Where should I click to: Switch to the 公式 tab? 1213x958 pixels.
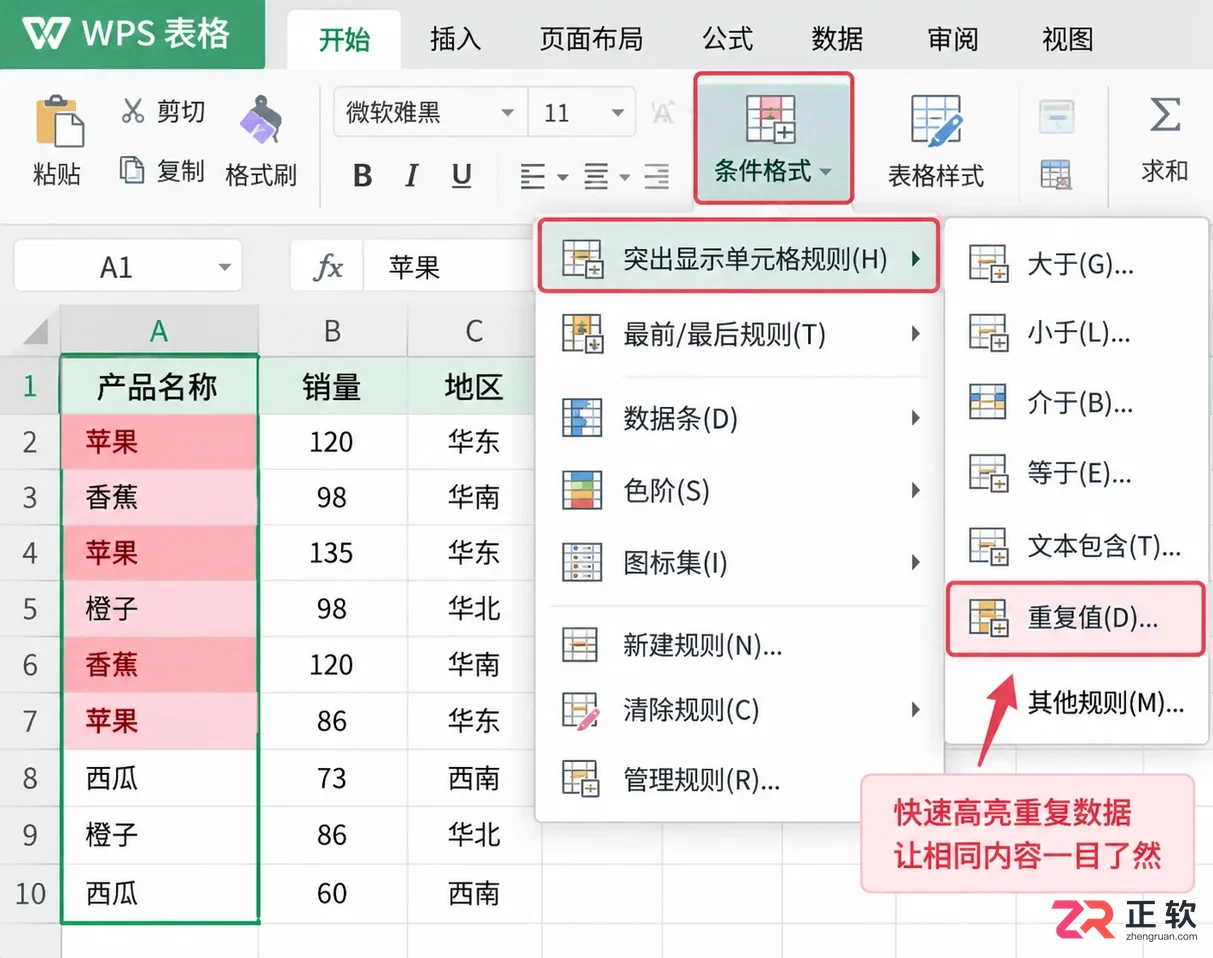click(727, 39)
